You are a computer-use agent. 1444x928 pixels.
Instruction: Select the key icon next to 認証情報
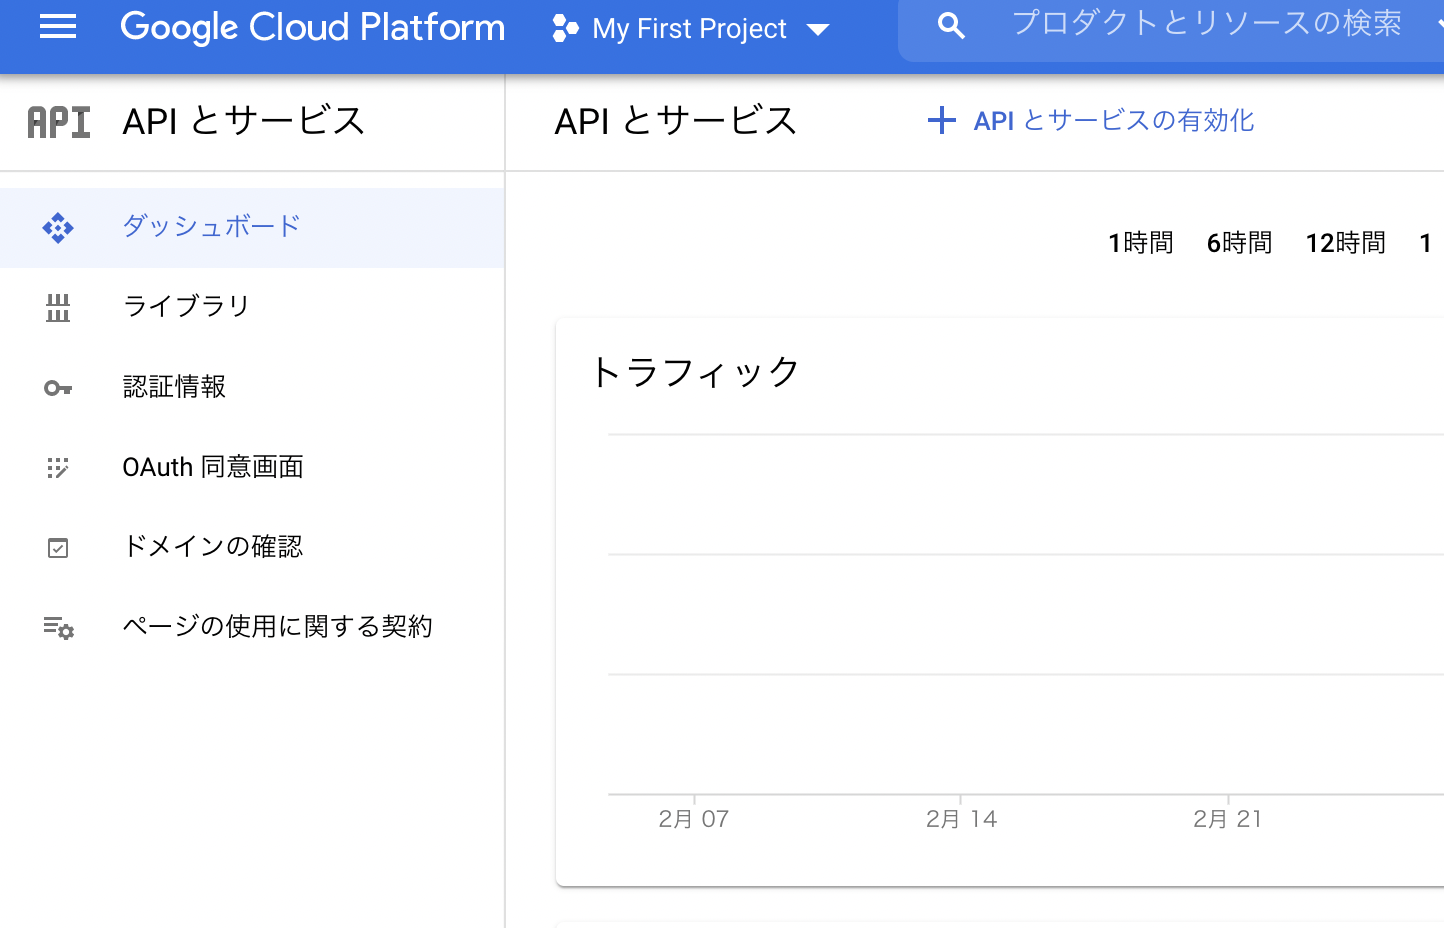point(57,388)
